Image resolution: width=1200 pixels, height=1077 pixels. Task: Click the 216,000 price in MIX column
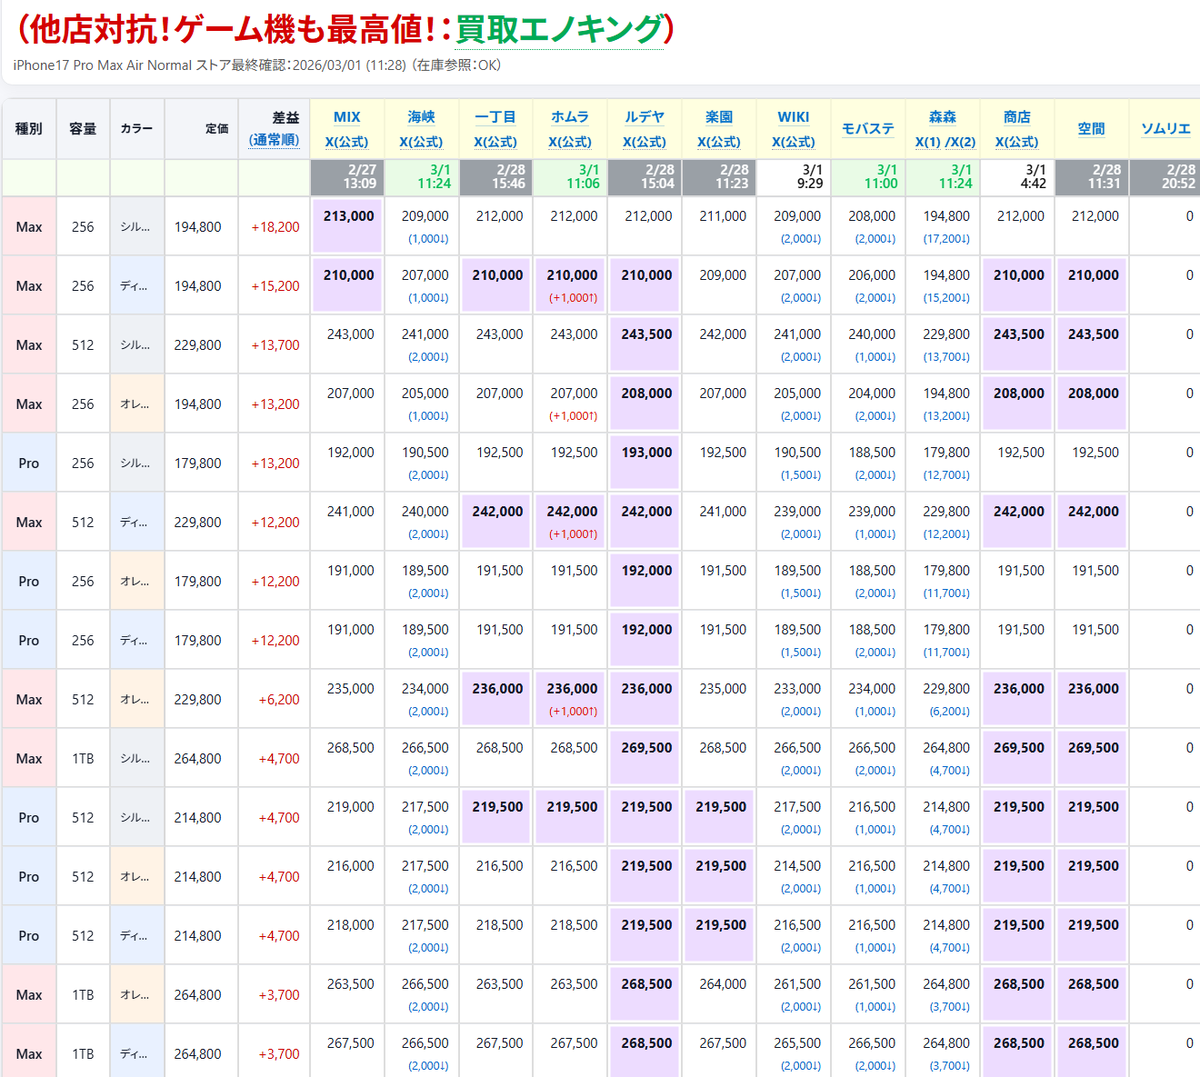point(351,866)
